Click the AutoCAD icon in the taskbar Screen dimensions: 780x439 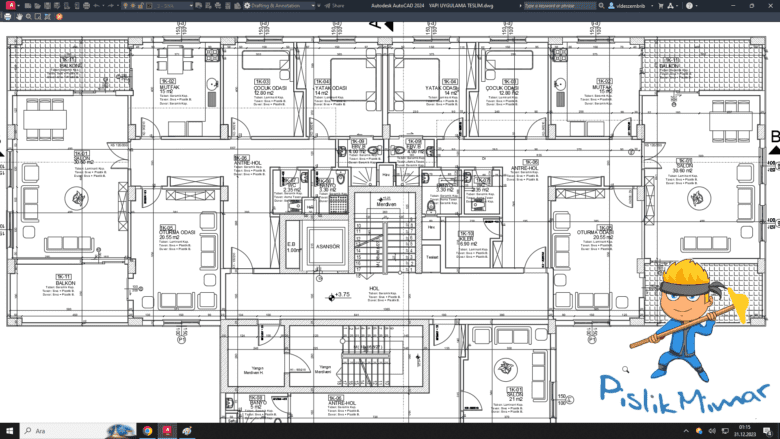168,430
